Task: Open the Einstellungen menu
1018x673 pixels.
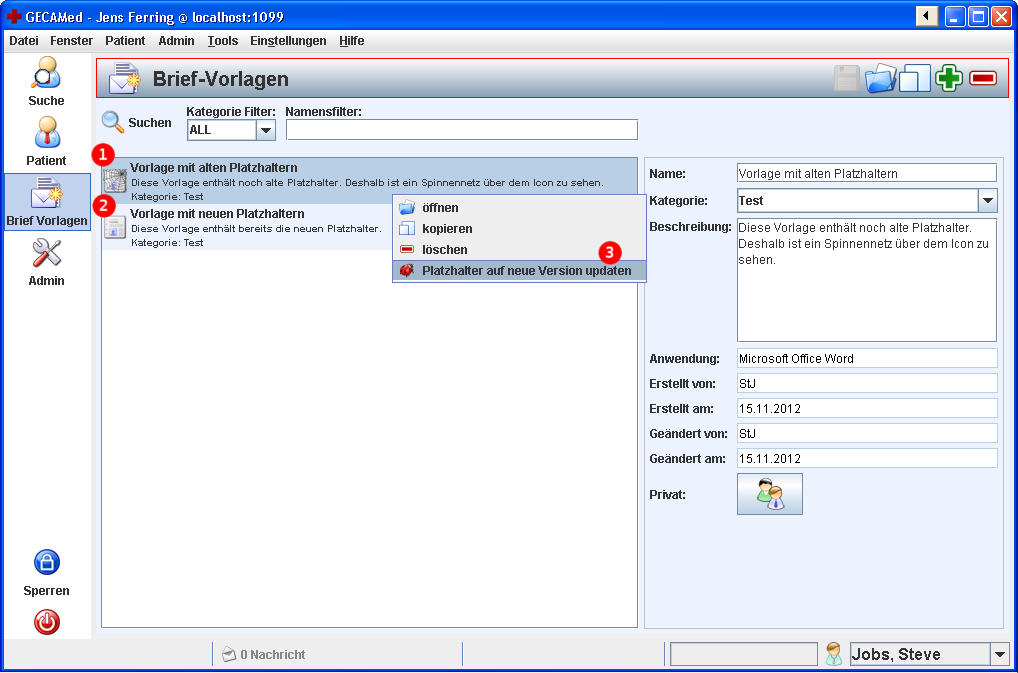Action: (288, 41)
